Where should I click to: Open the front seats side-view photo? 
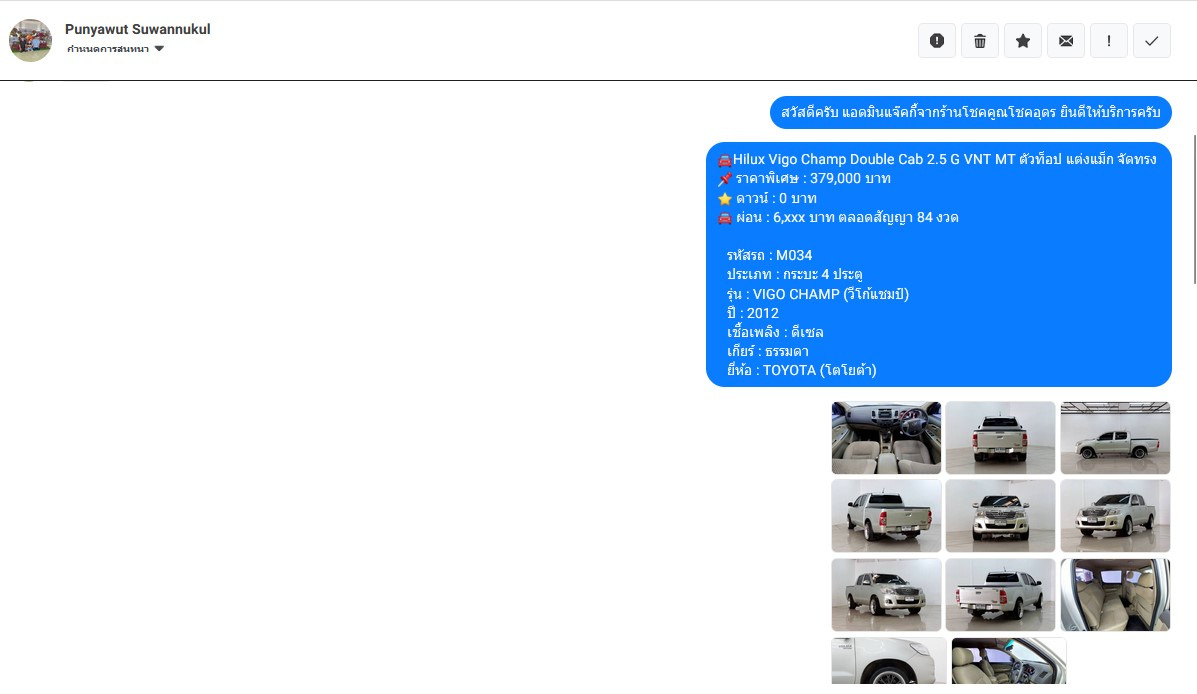coord(1008,661)
